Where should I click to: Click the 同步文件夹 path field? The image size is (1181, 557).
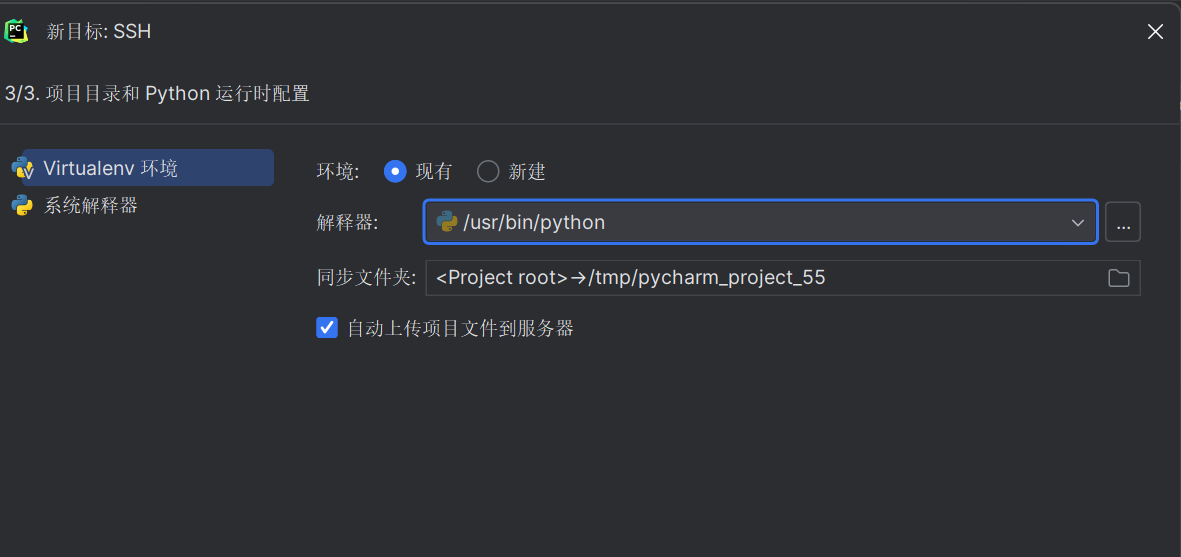click(760, 278)
